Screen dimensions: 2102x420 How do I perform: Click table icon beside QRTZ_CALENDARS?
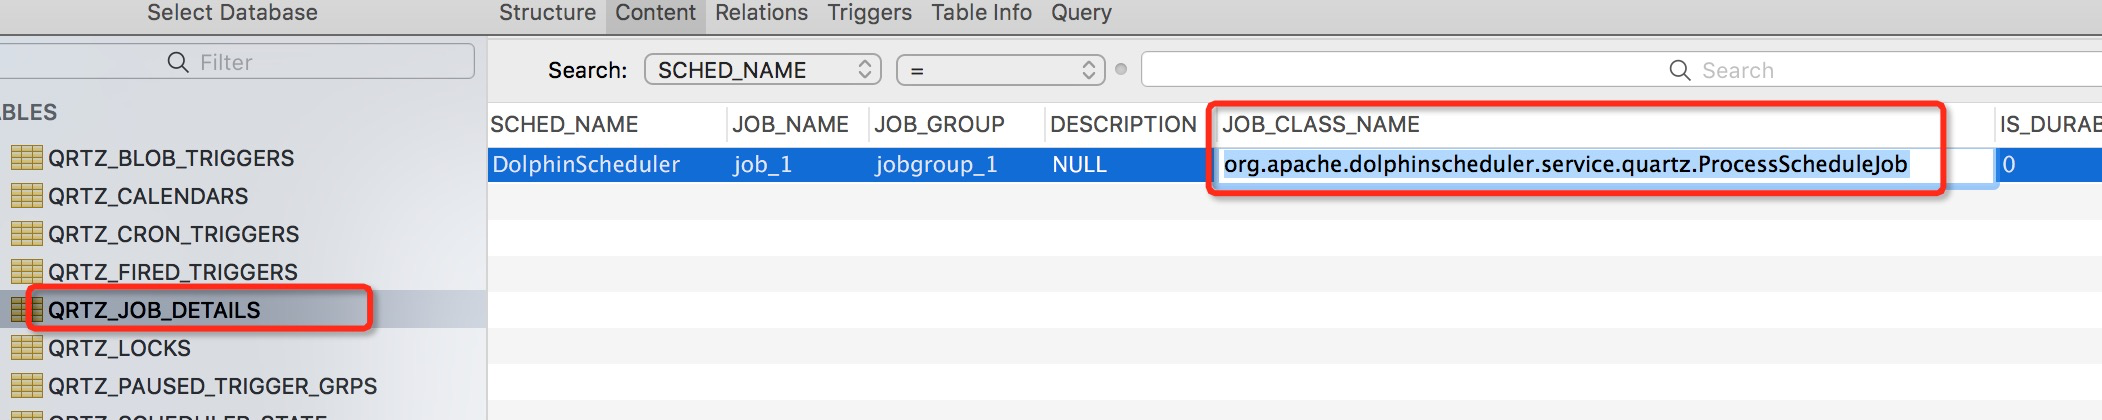pos(26,196)
